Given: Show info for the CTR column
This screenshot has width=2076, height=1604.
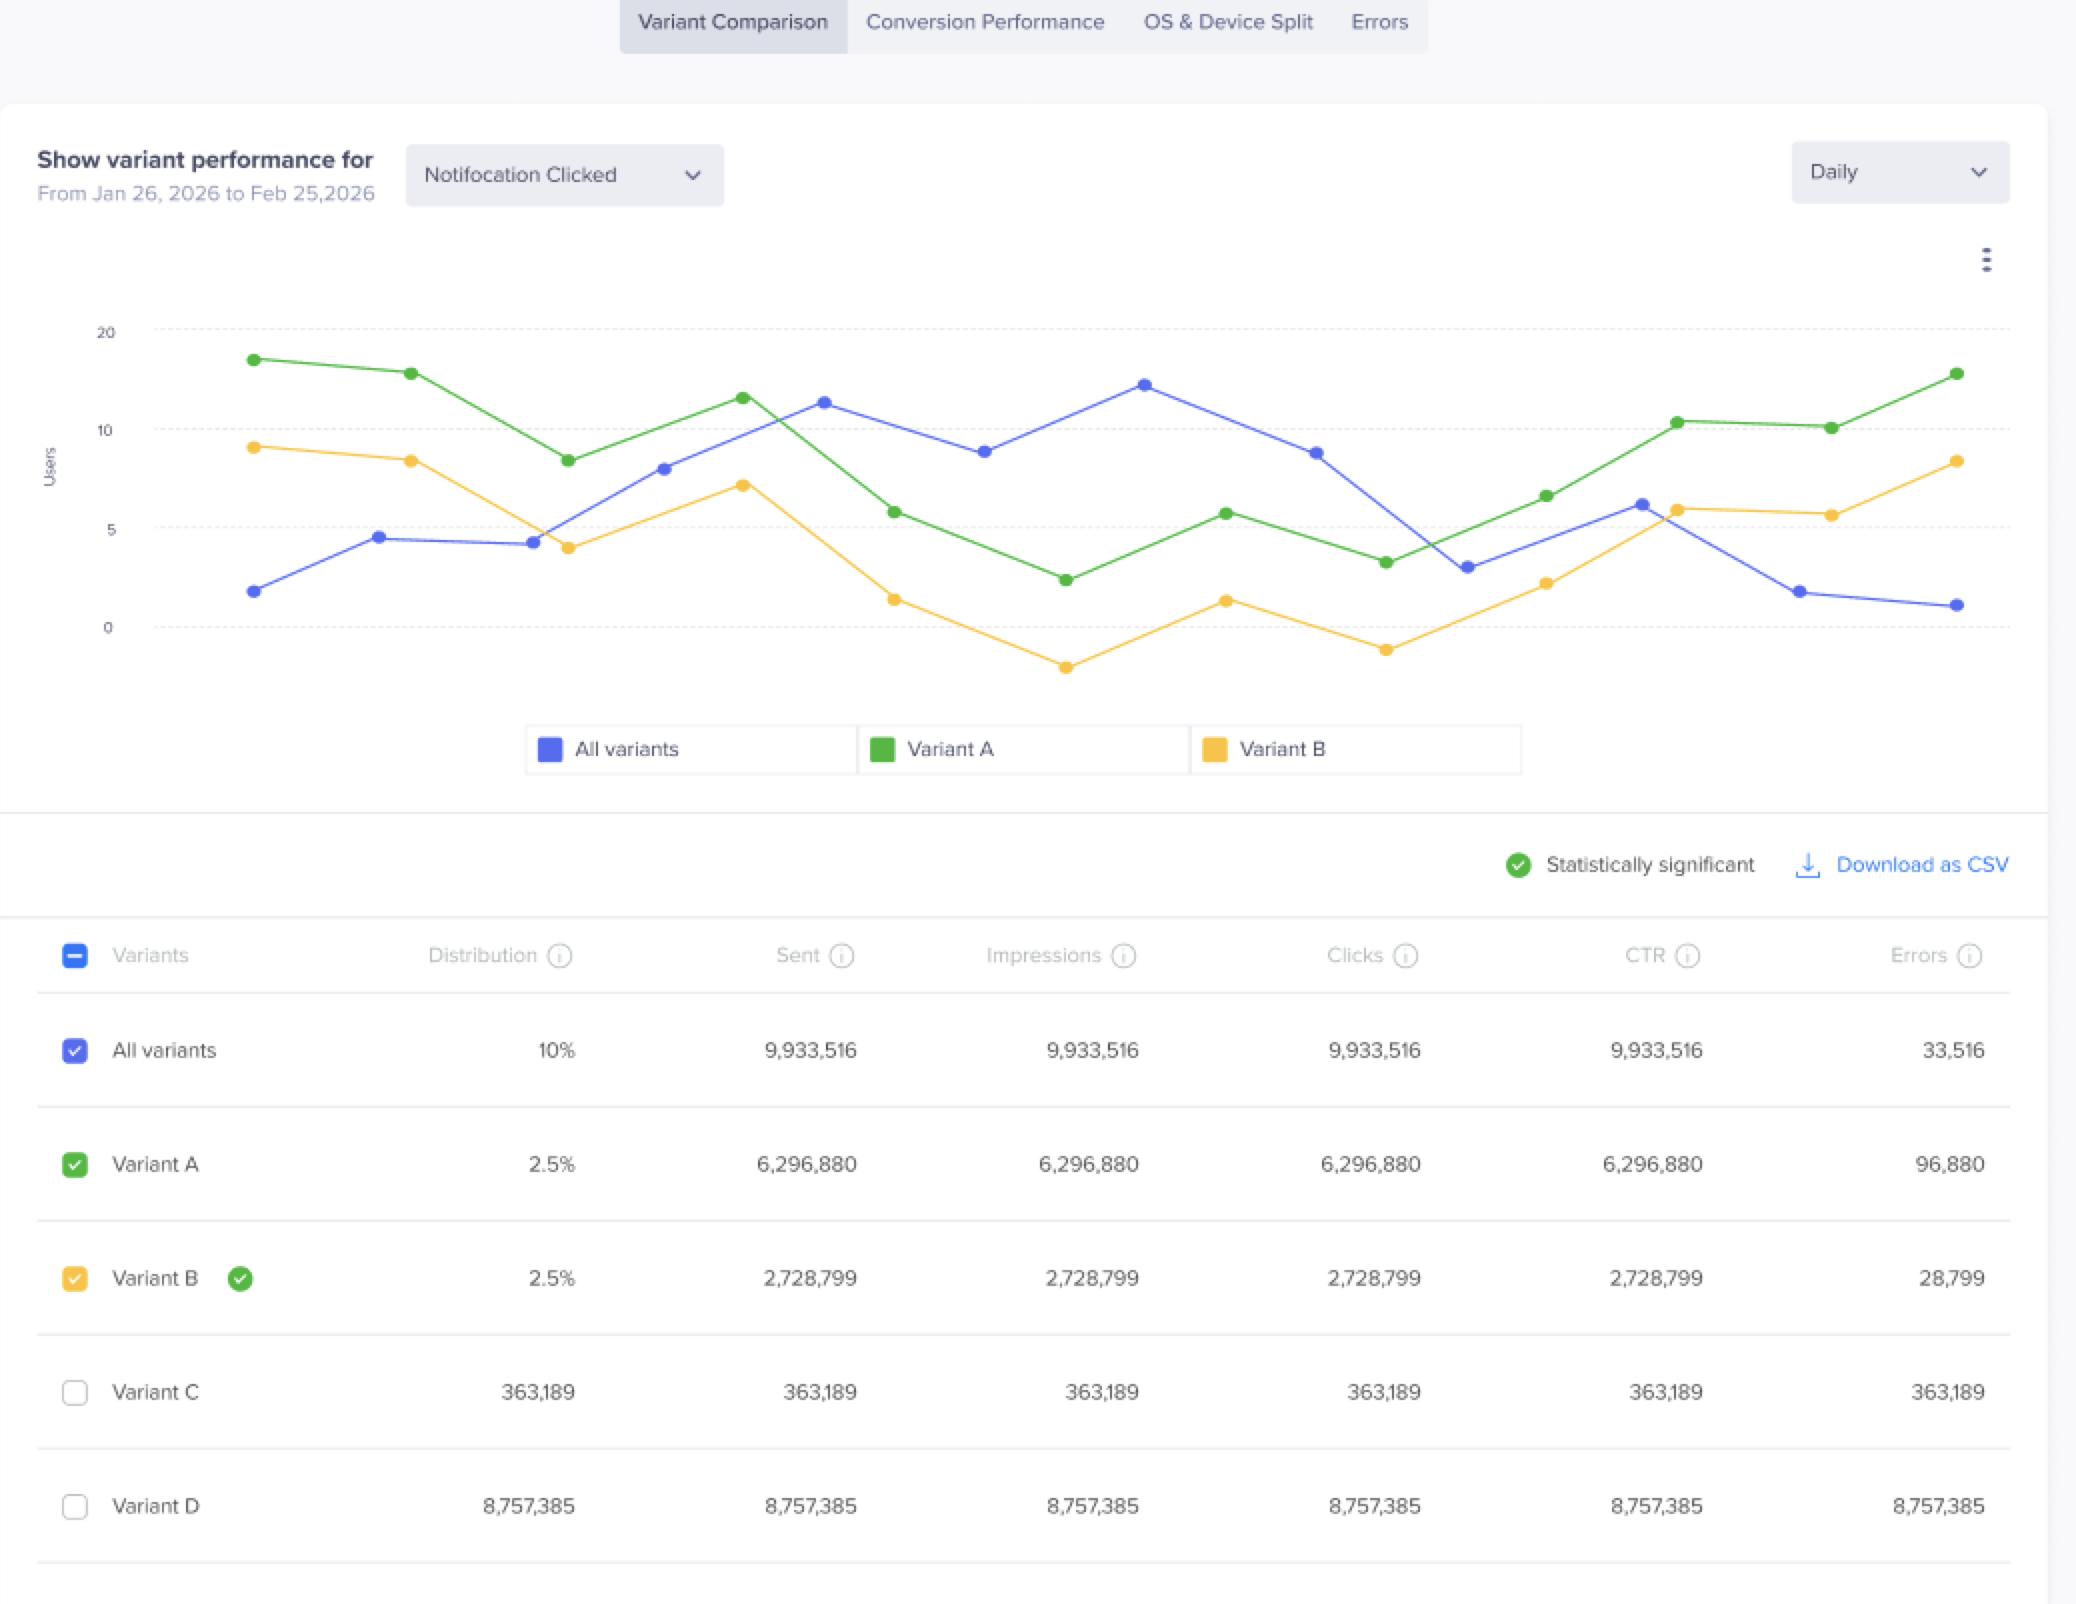Looking at the screenshot, I should (x=1688, y=956).
